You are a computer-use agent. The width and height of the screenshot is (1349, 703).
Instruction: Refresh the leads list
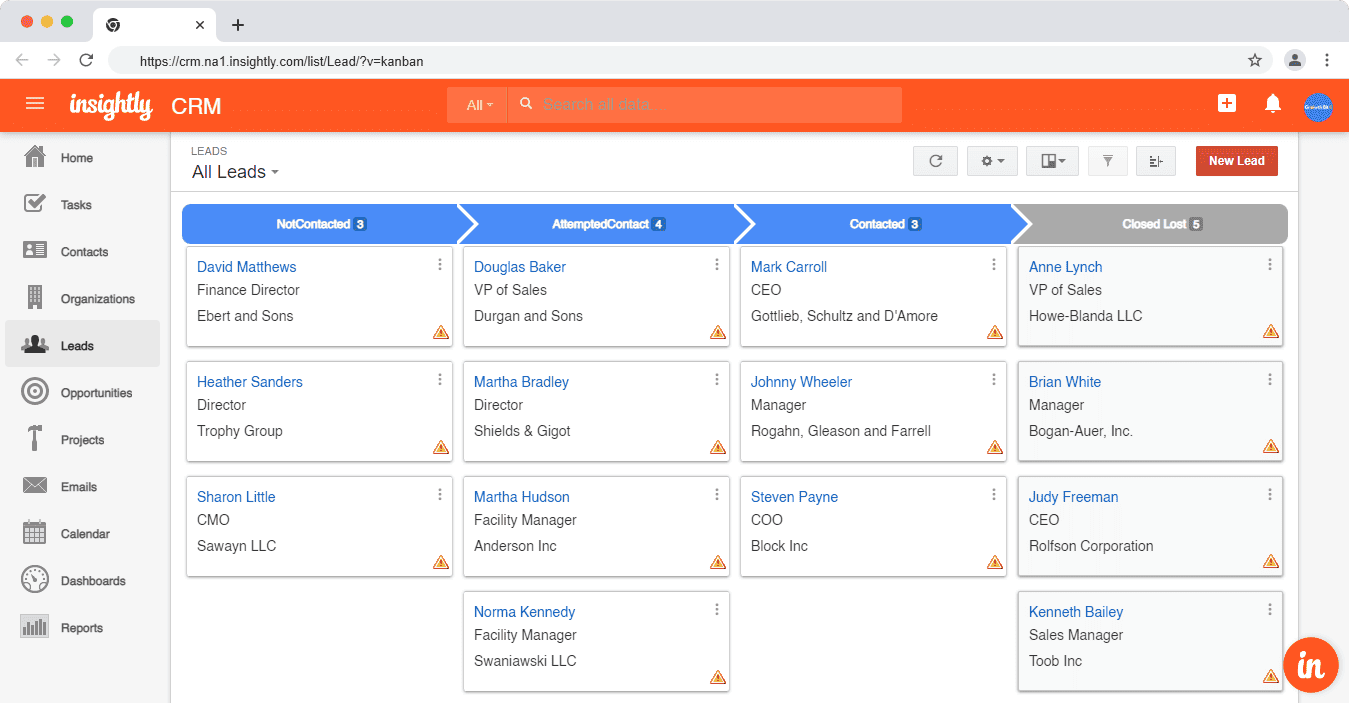pos(934,160)
